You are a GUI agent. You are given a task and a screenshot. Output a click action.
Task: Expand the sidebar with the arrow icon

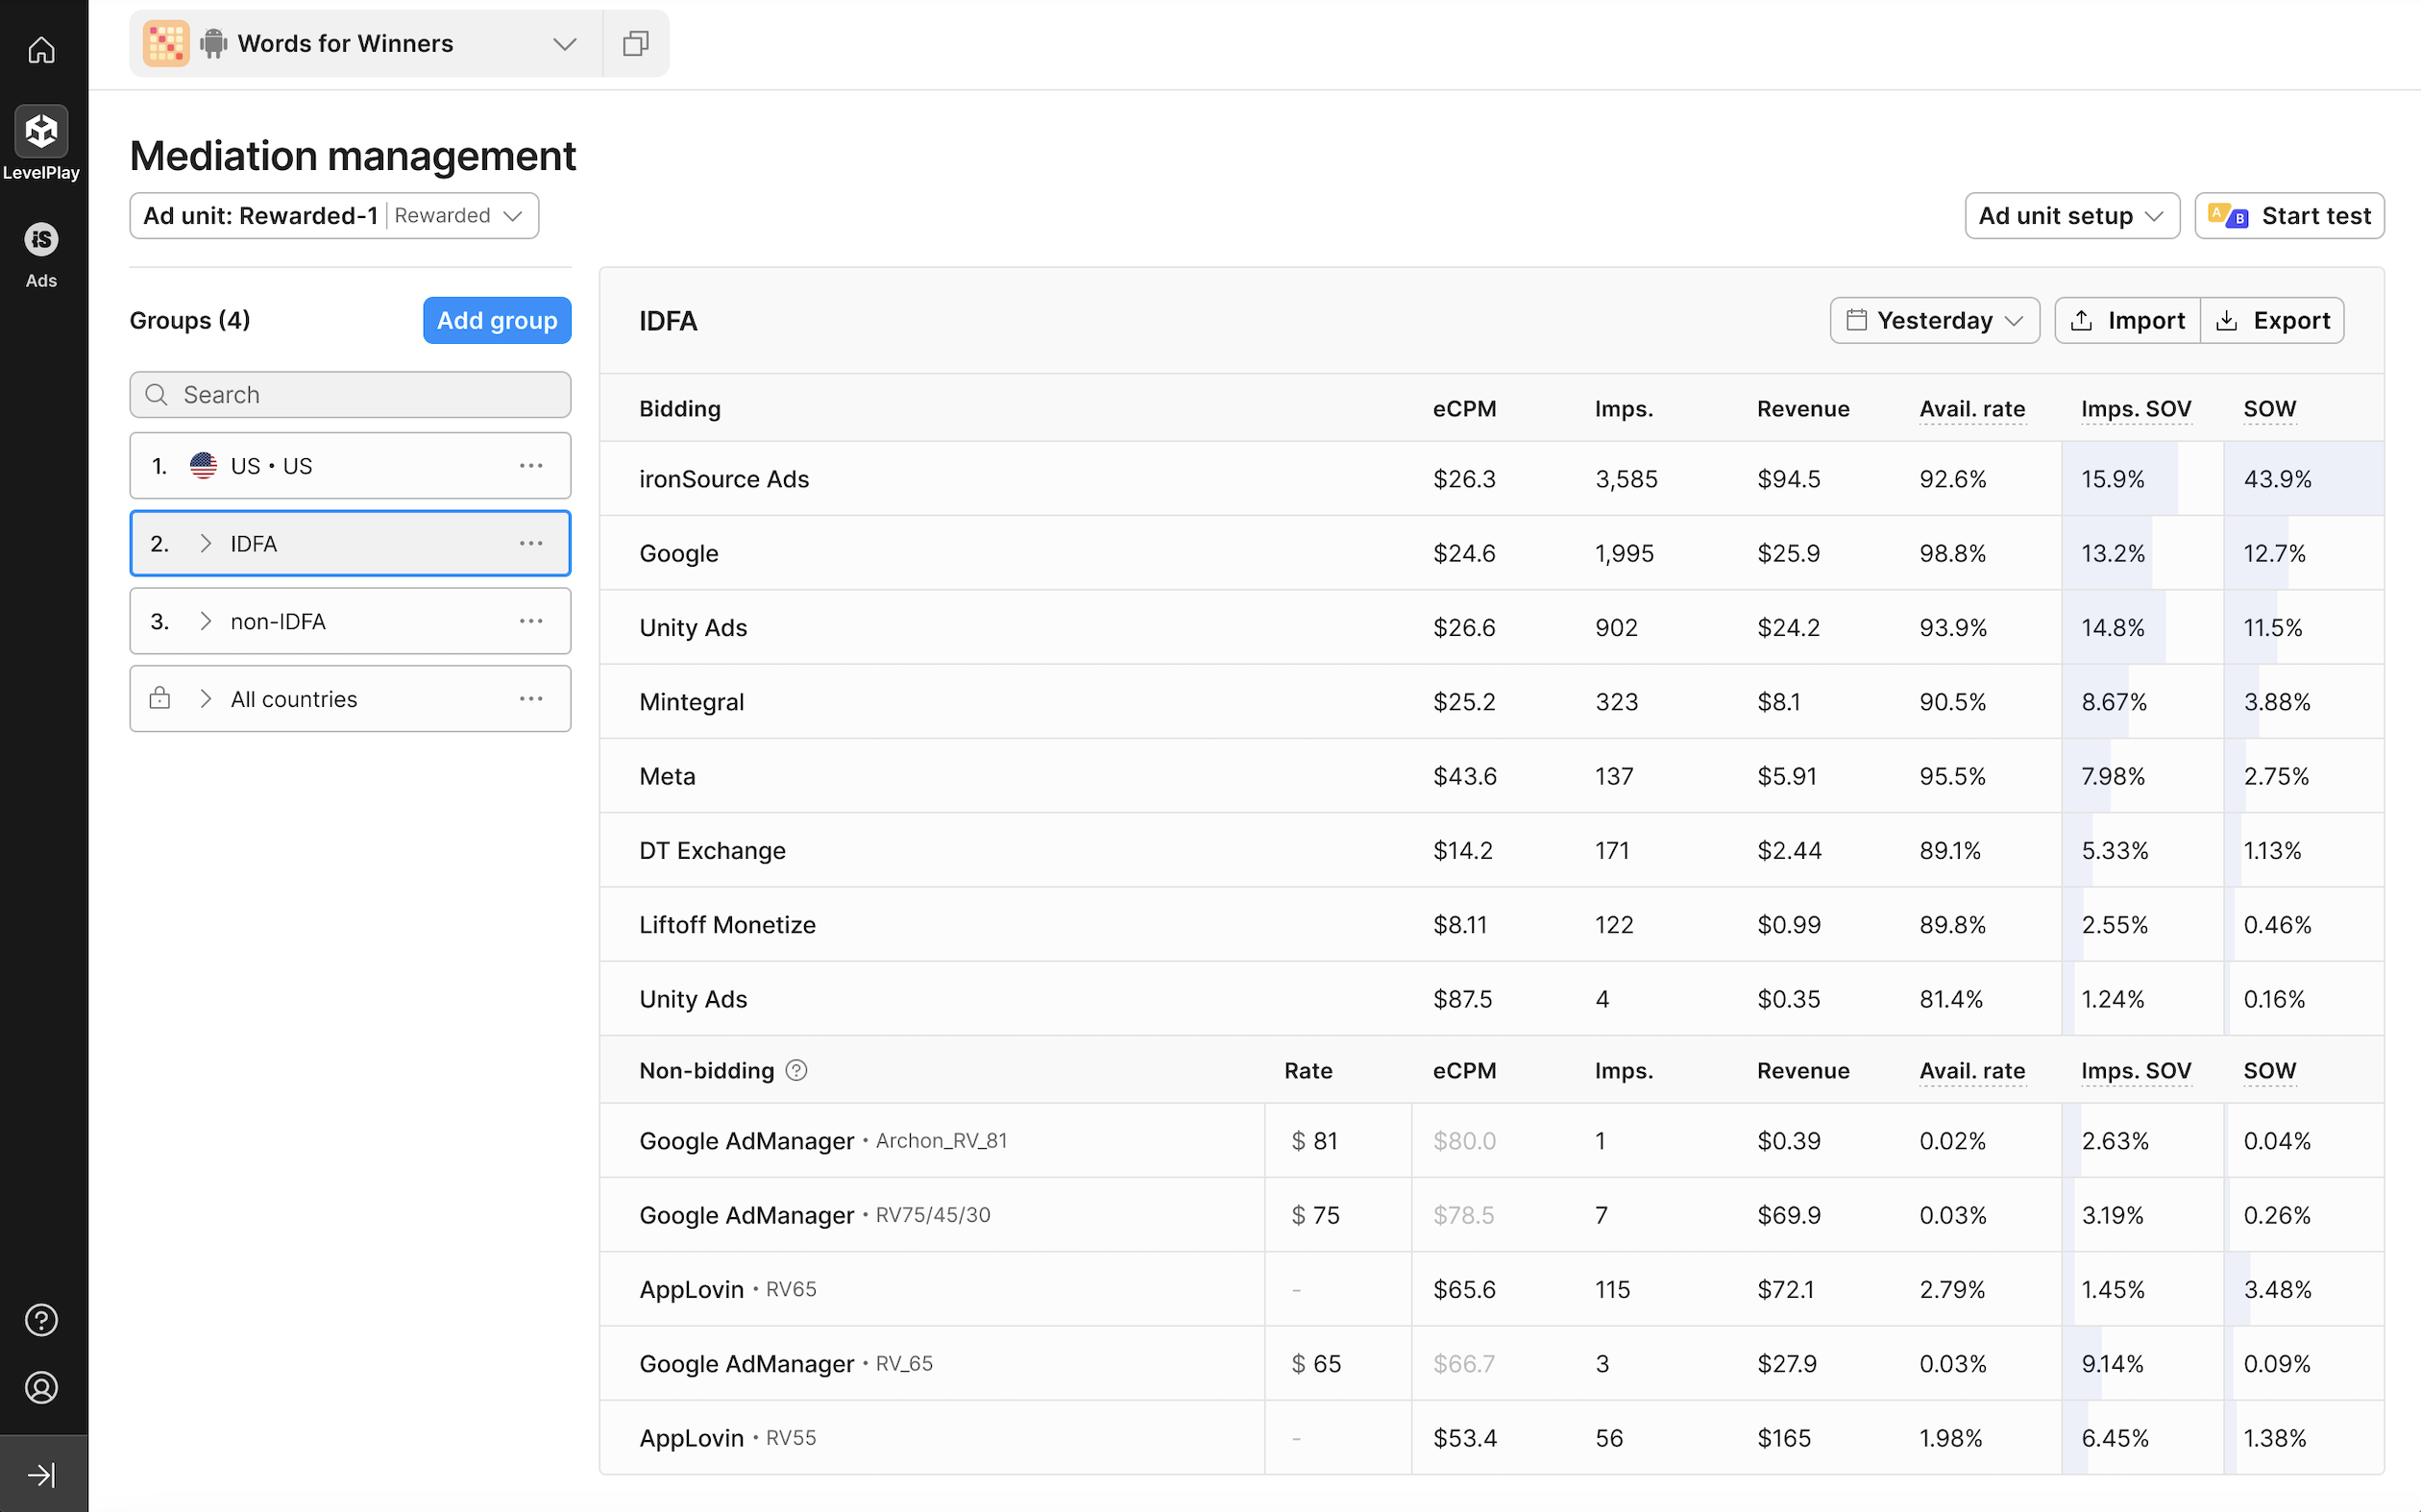coord(41,1474)
